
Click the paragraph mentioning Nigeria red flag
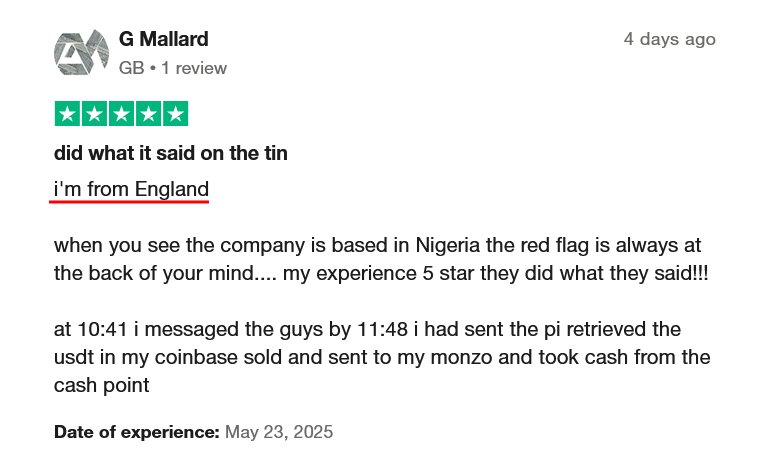(x=381, y=259)
